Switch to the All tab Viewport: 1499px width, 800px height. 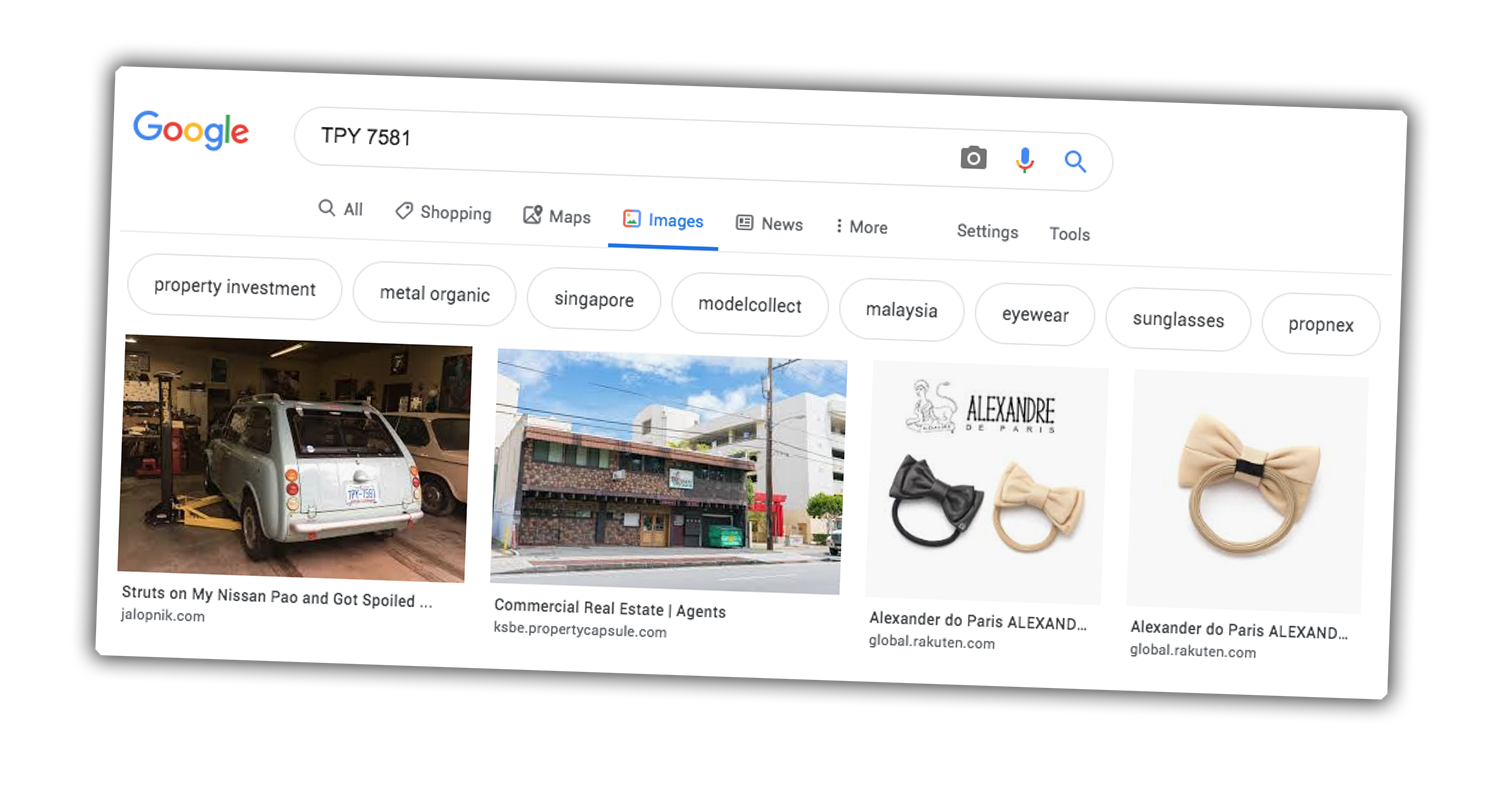341,209
